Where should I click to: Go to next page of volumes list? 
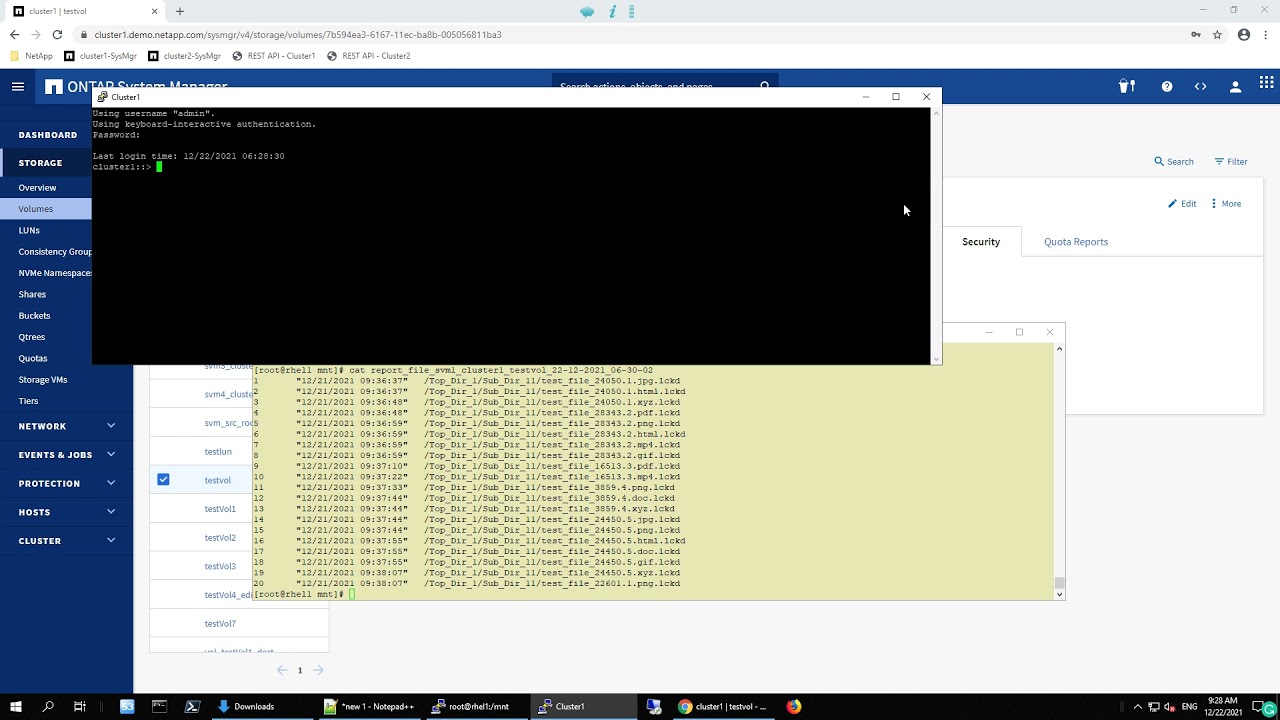318,670
